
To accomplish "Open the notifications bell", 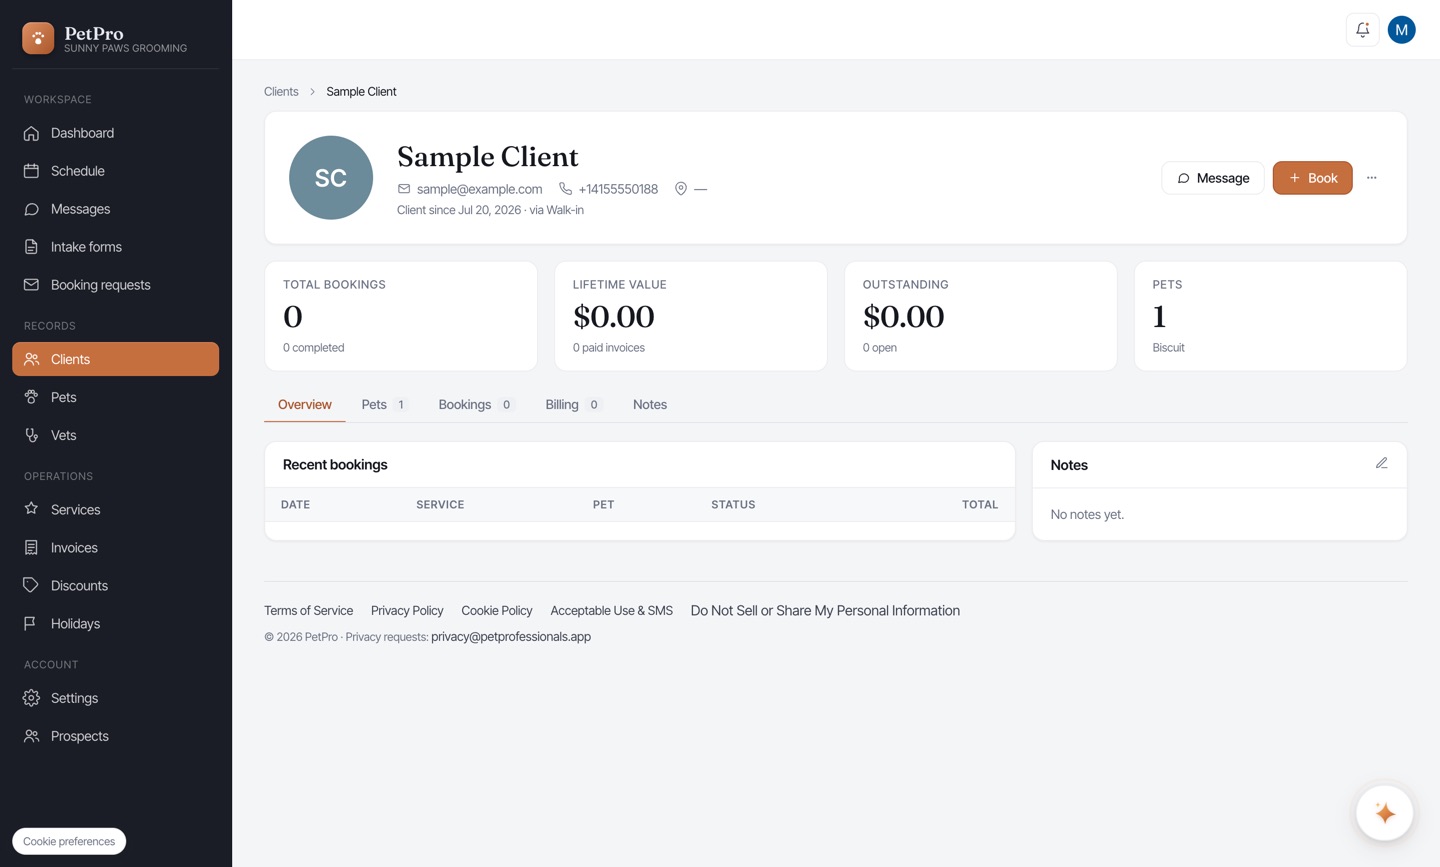I will tap(1362, 30).
